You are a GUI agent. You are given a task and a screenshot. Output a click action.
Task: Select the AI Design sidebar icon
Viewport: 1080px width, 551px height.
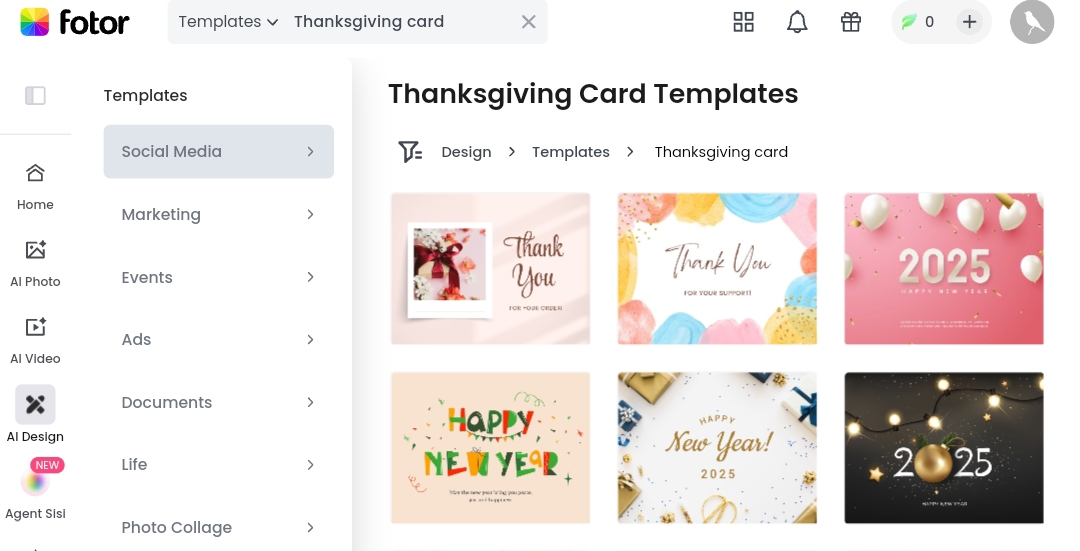tap(35, 404)
